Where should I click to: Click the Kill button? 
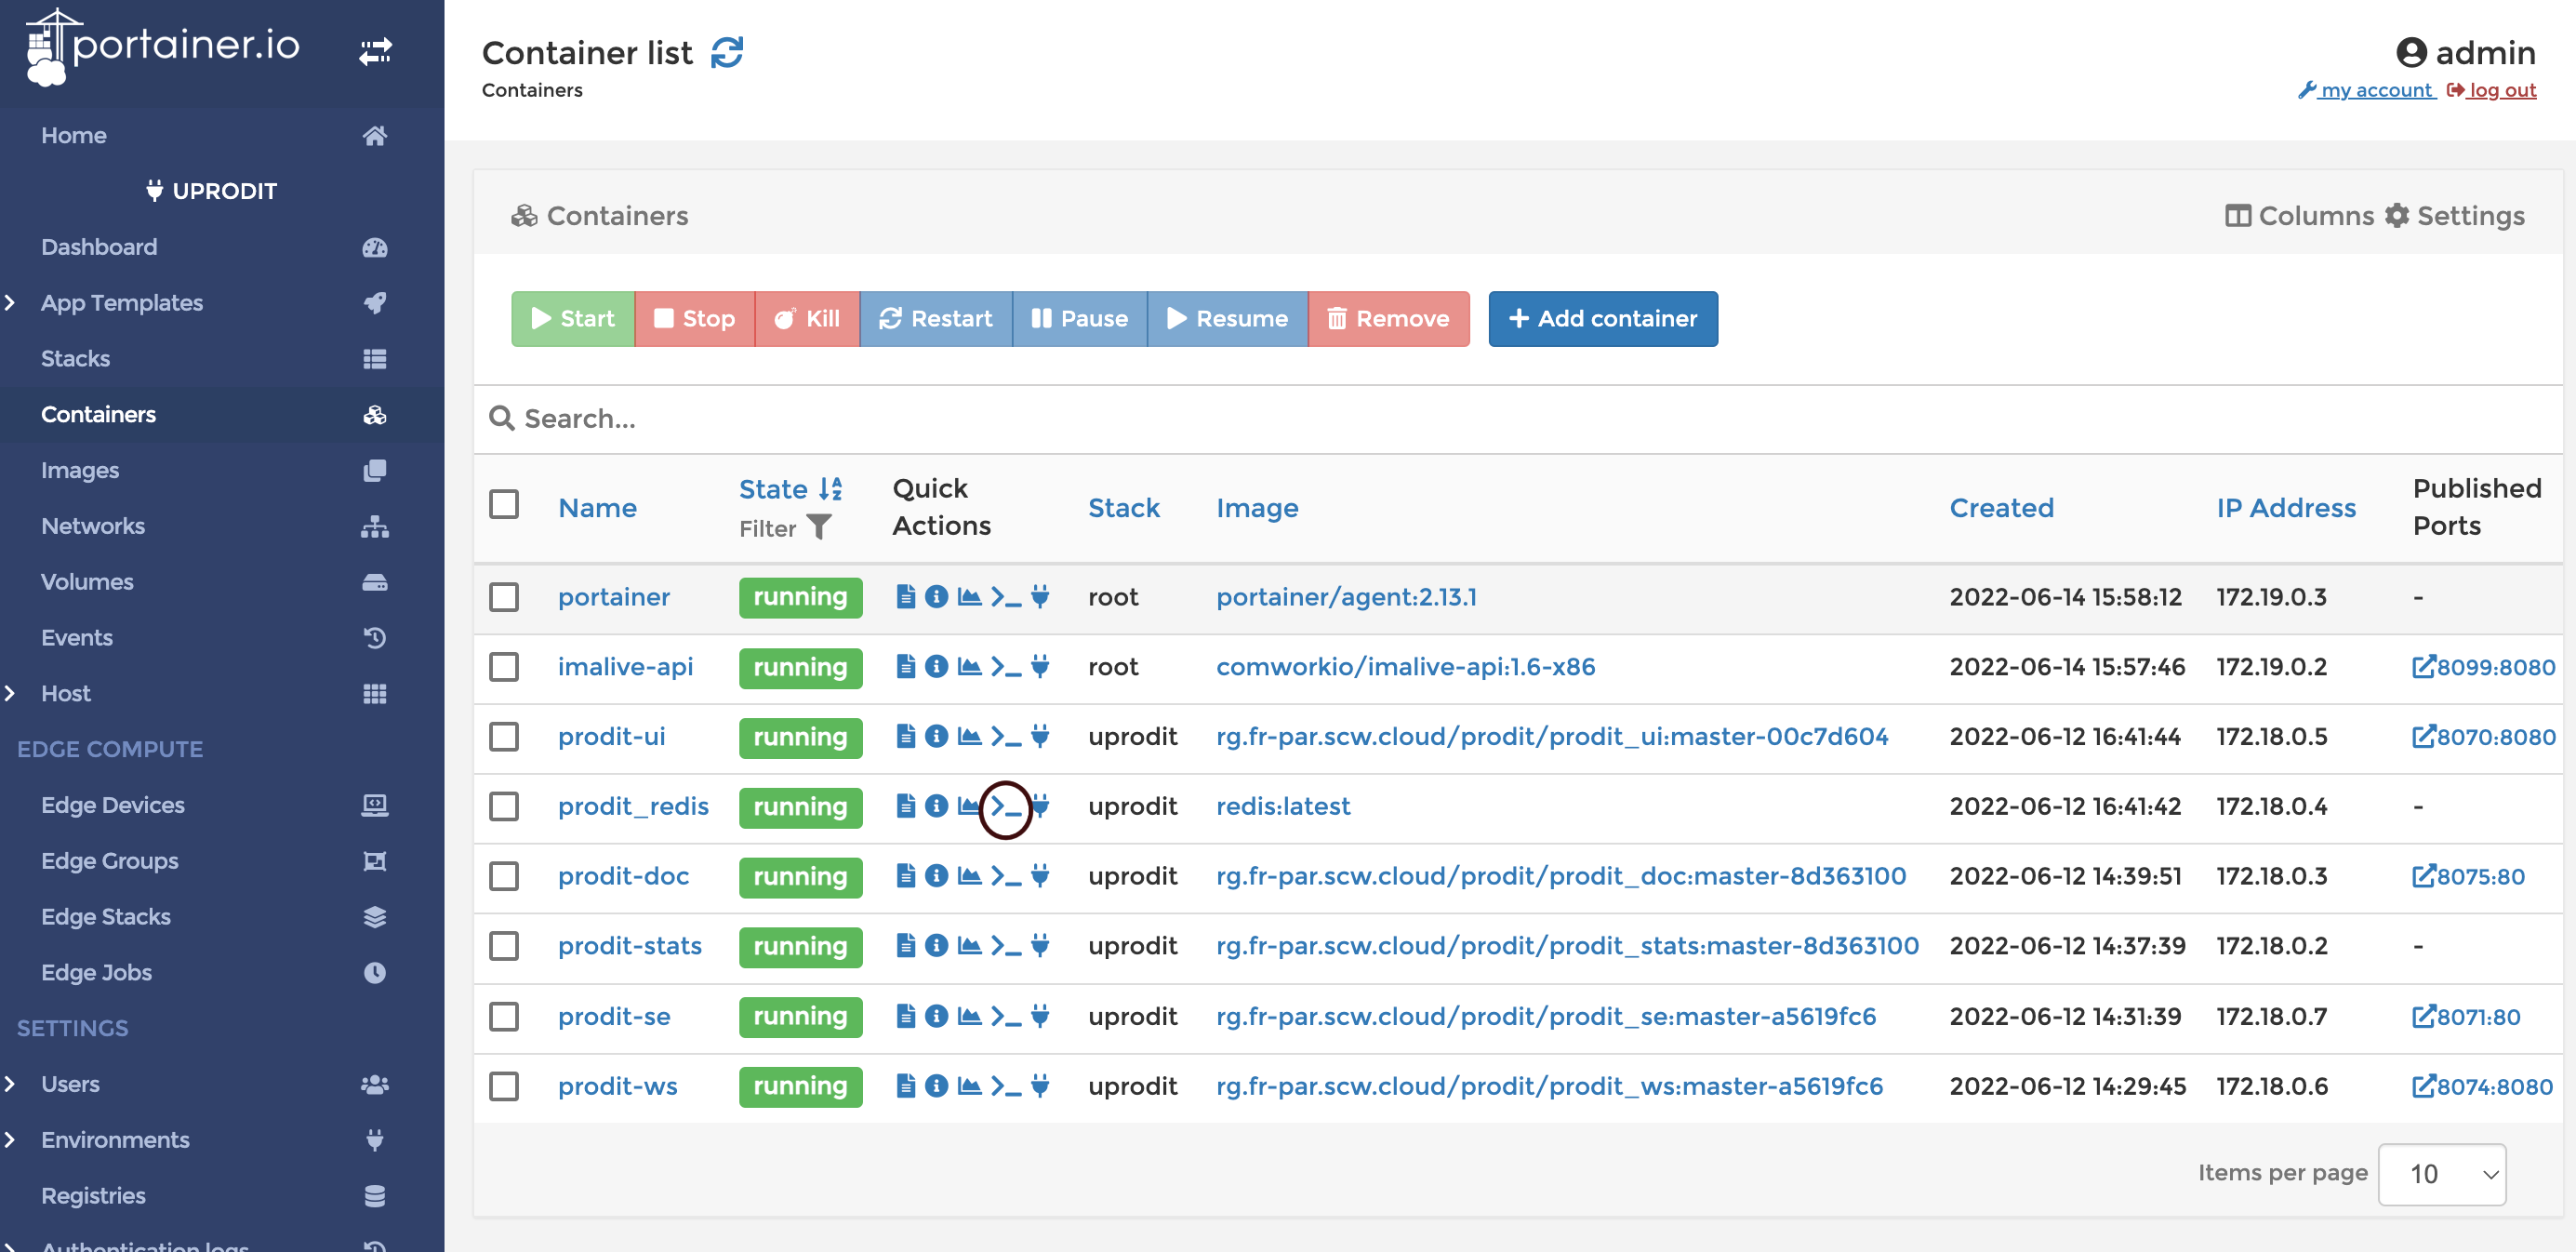pos(807,319)
